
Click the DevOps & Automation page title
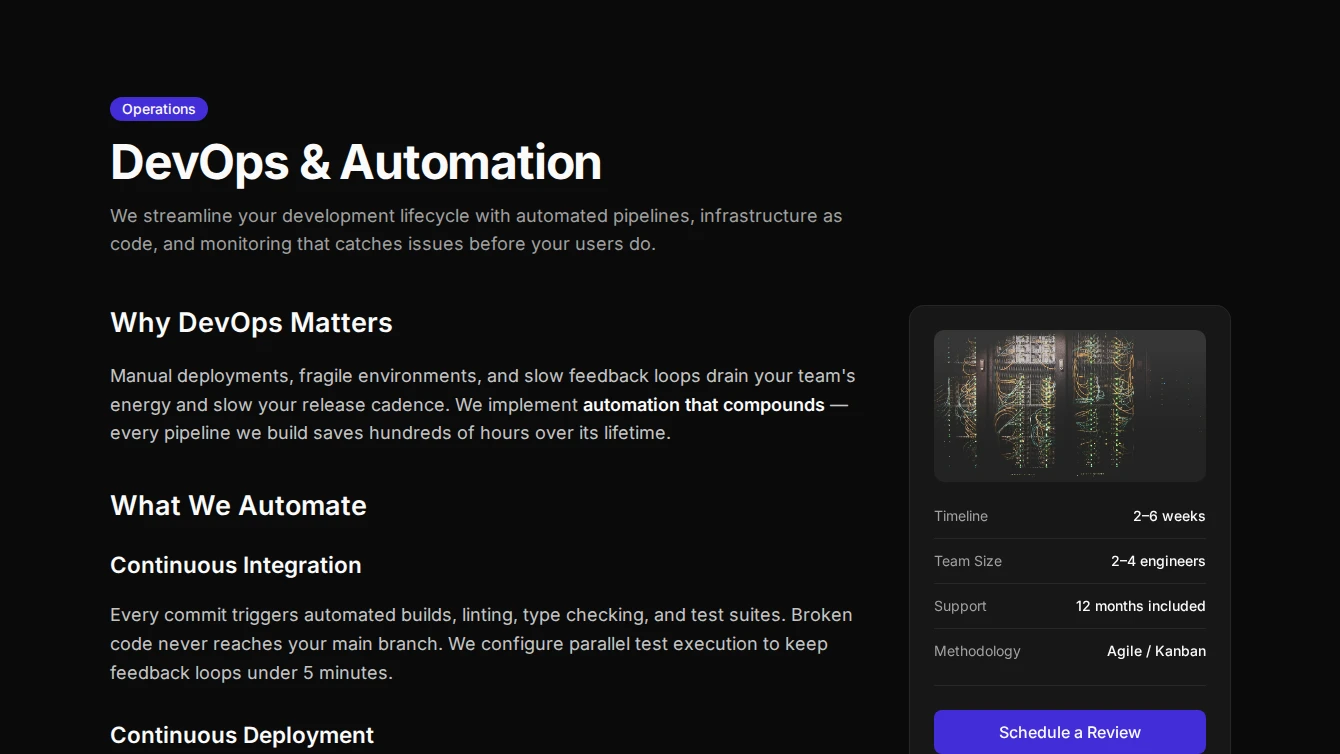(356, 162)
